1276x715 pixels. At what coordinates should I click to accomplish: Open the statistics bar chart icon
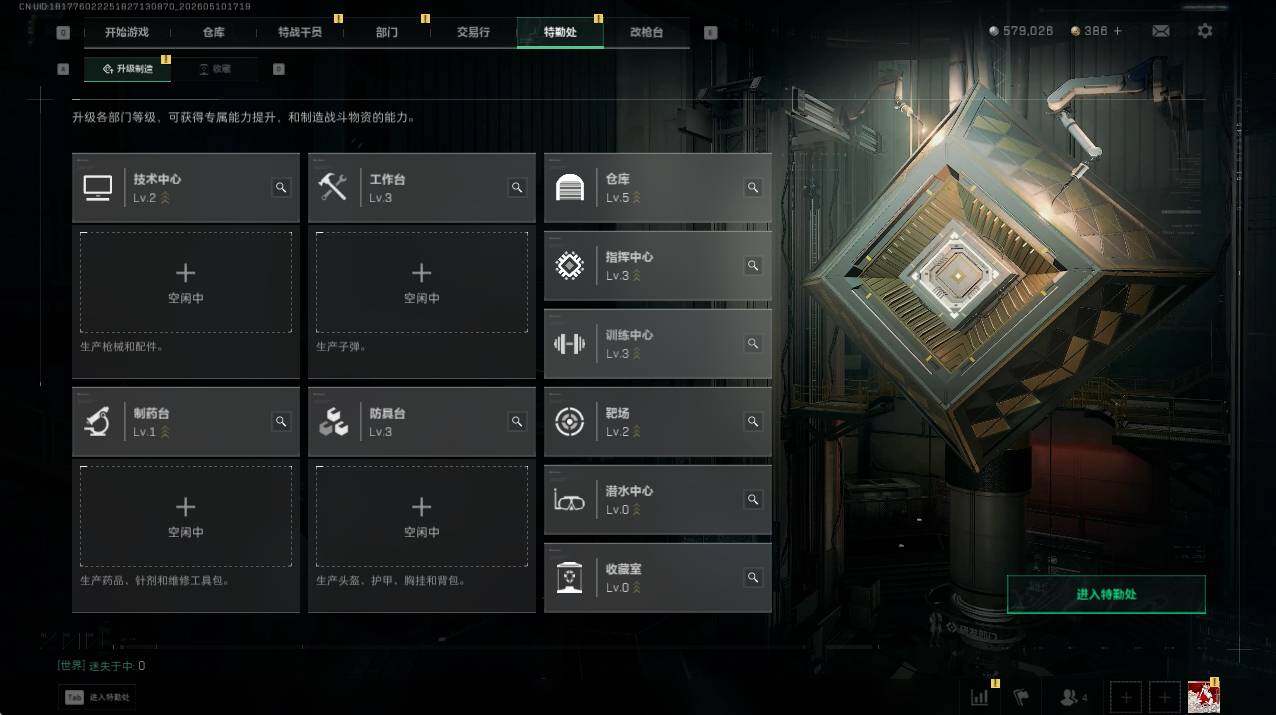click(x=980, y=697)
